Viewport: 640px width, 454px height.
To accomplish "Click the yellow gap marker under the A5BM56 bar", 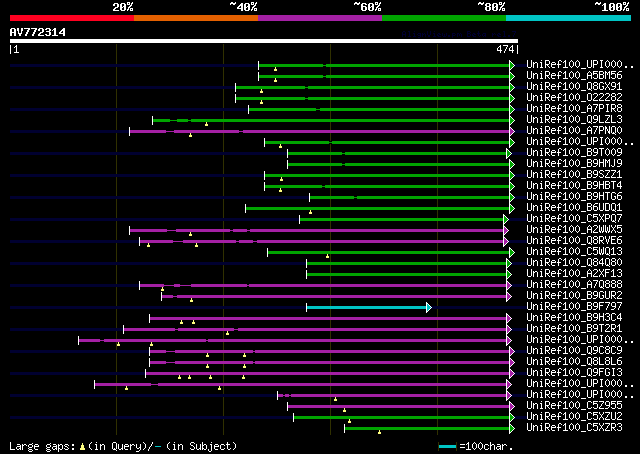I will point(276,80).
